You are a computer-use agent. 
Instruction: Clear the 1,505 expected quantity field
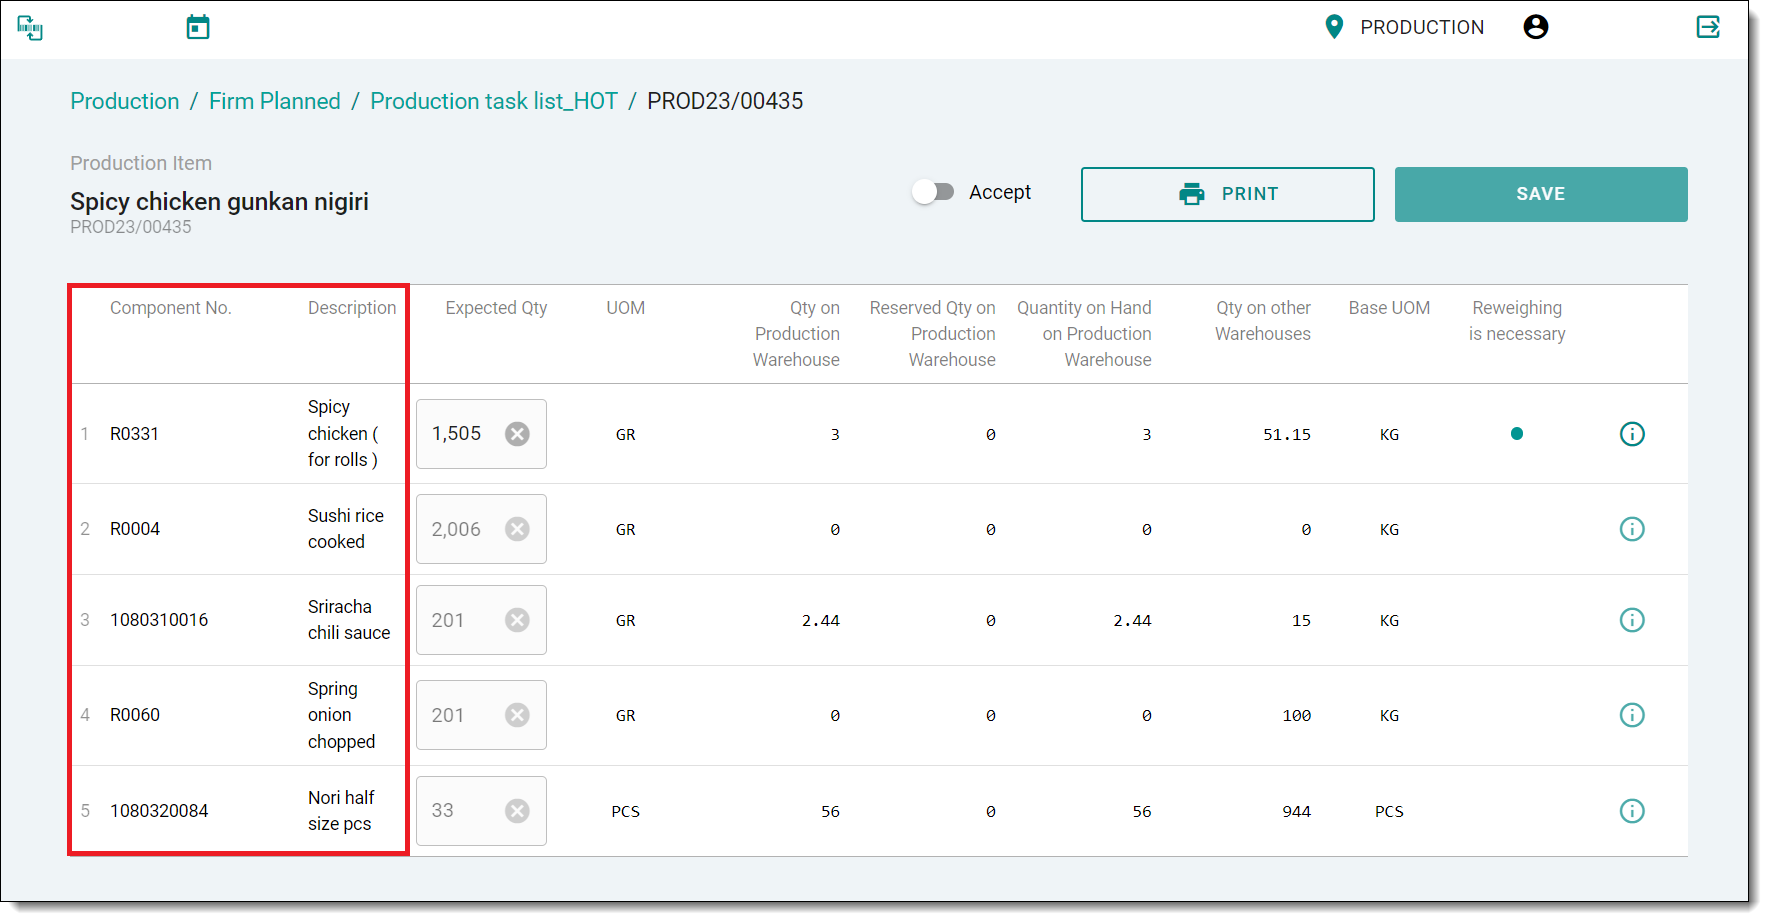[x=517, y=434]
